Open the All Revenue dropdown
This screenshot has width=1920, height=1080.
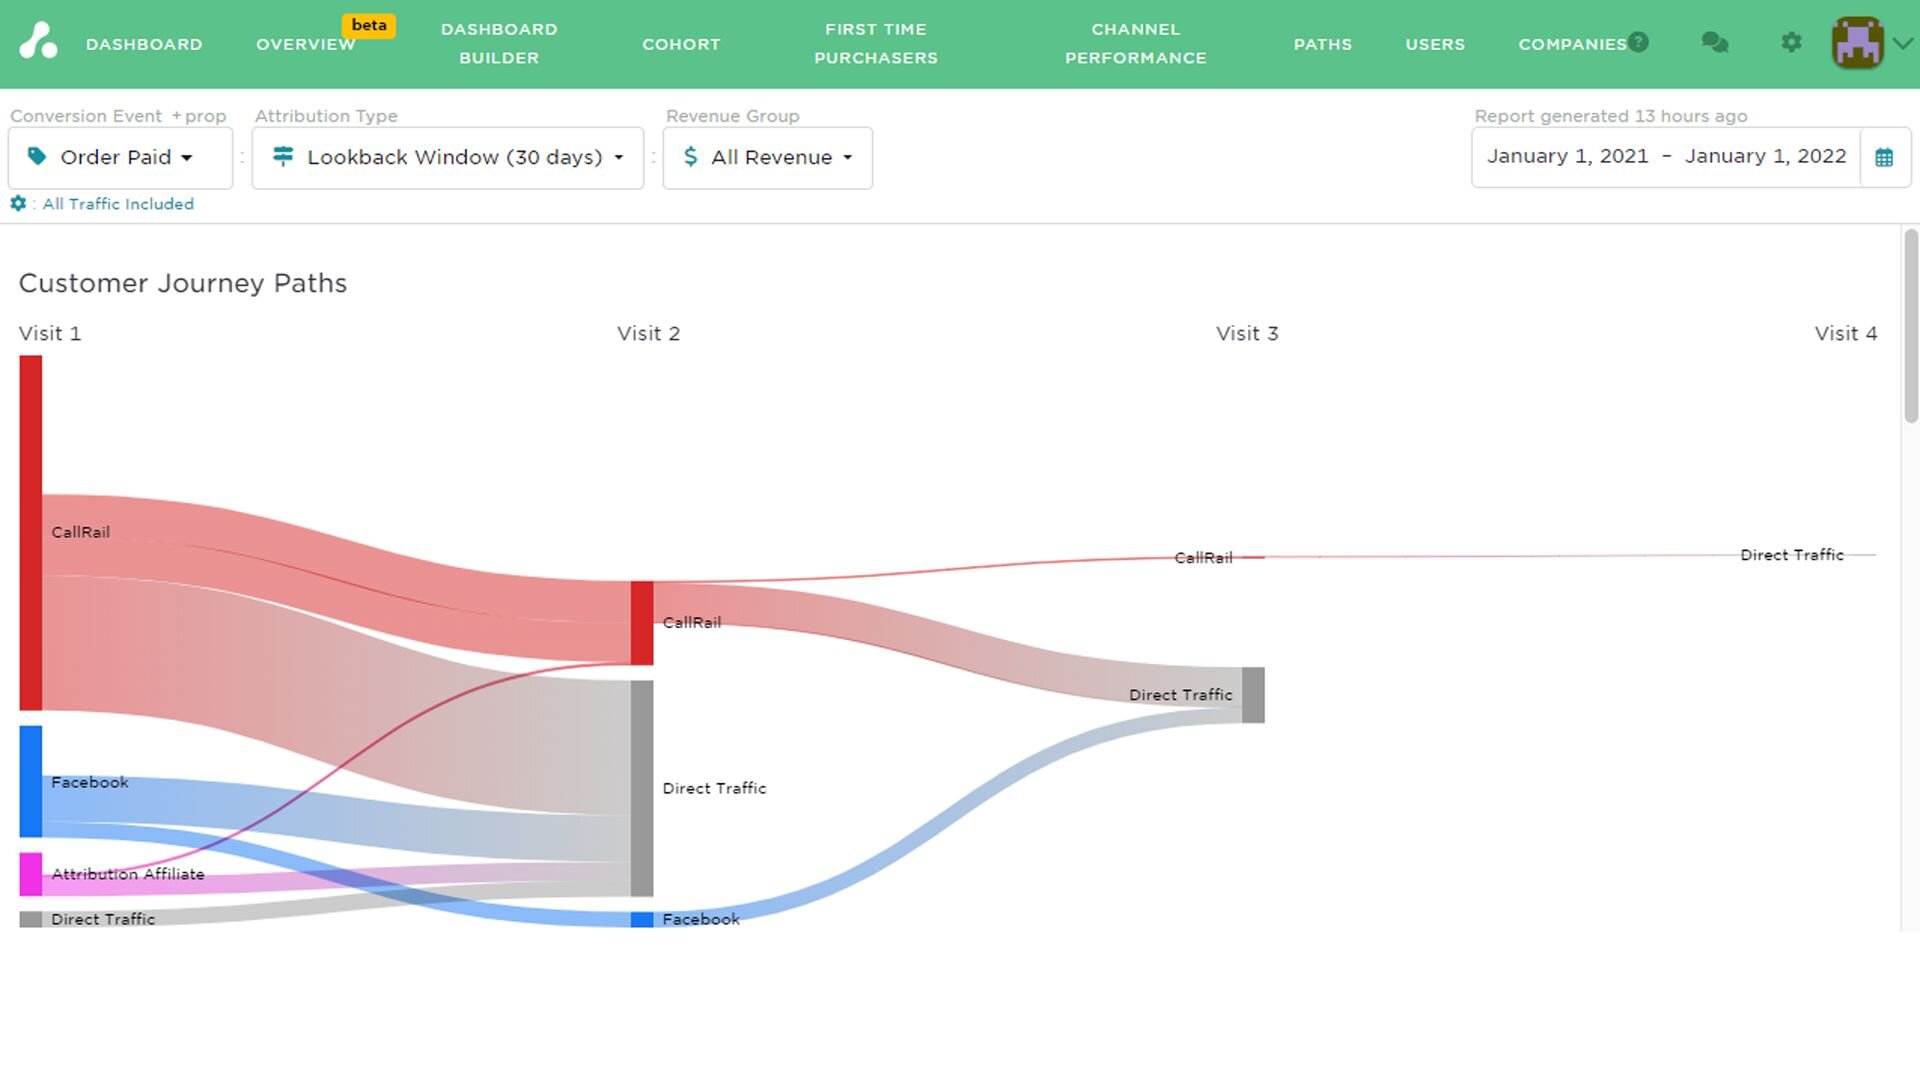point(768,157)
